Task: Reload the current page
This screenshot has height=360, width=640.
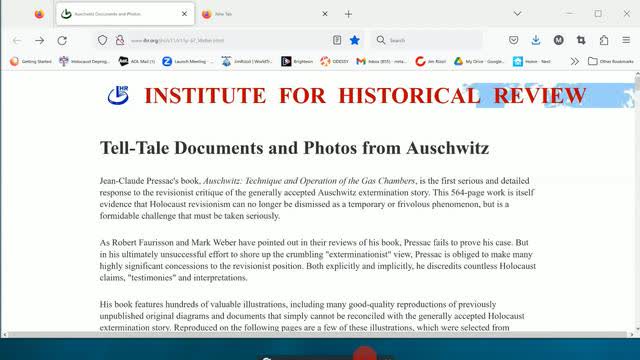Action: (x=62, y=40)
